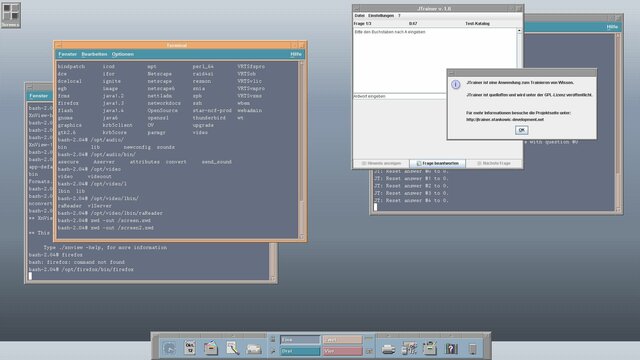The width and height of the screenshot is (640, 360).
Task: Open the Bearbeiten menu in the Terminal
Action: click(x=94, y=54)
